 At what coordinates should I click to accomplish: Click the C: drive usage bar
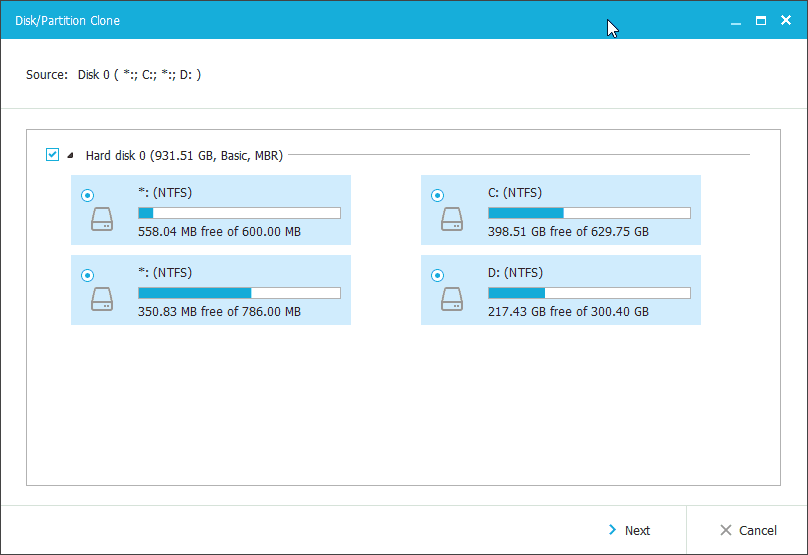[x=589, y=213]
